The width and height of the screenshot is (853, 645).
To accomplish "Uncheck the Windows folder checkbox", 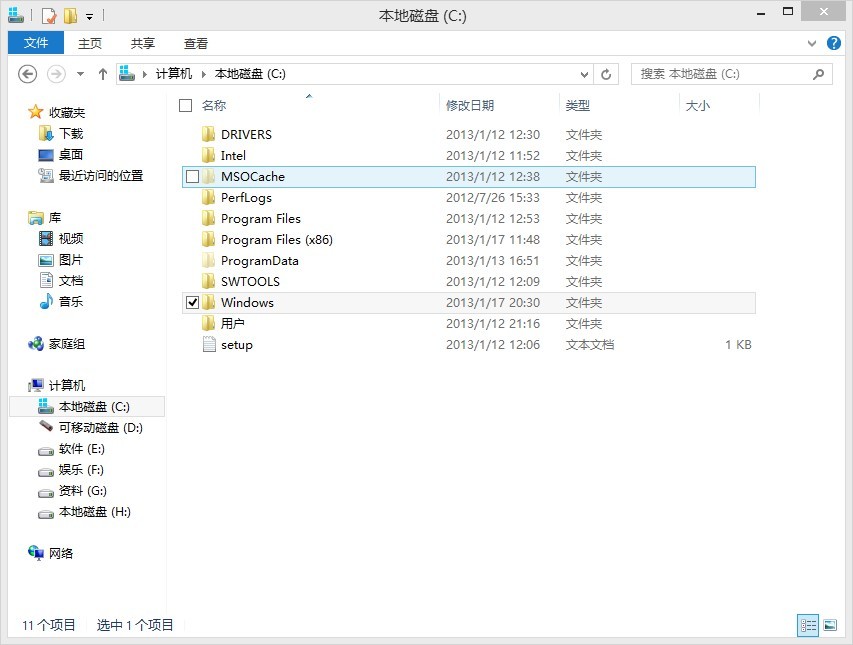I will 193,302.
